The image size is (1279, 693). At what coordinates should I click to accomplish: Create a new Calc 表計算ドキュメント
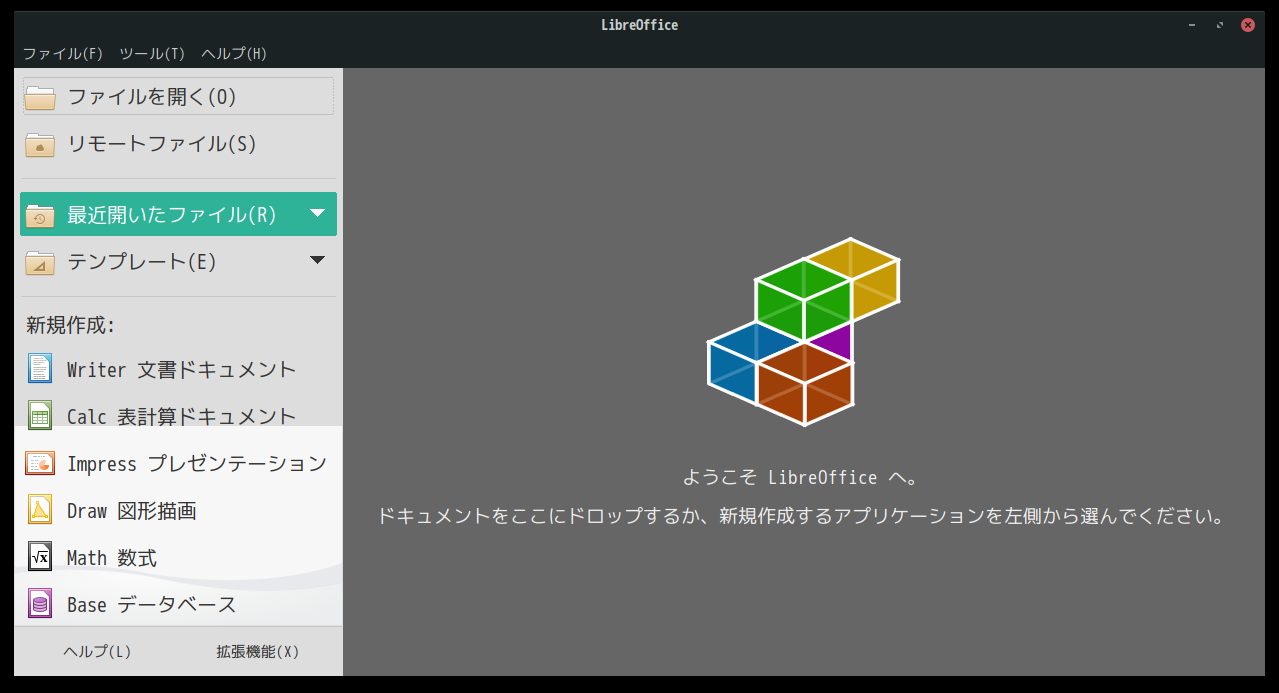click(178, 416)
